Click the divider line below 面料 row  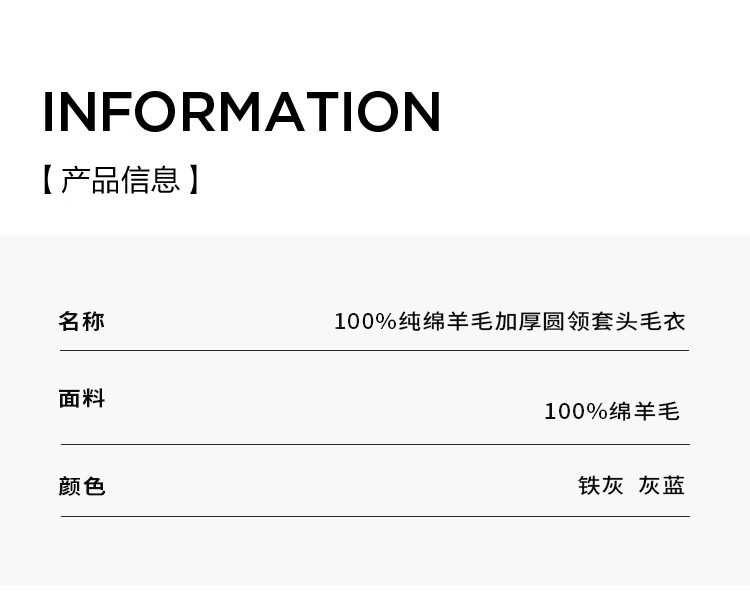tap(374, 444)
